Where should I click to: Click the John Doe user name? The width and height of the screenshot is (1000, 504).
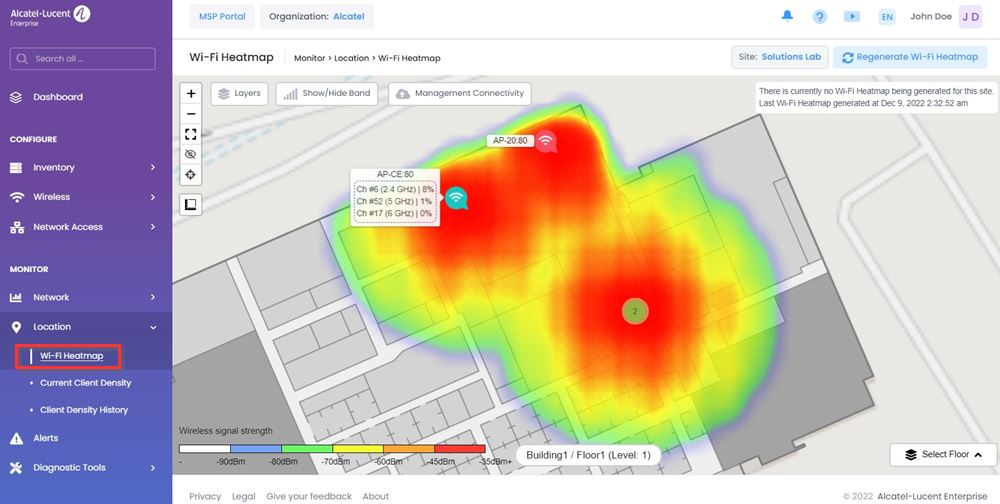click(930, 17)
